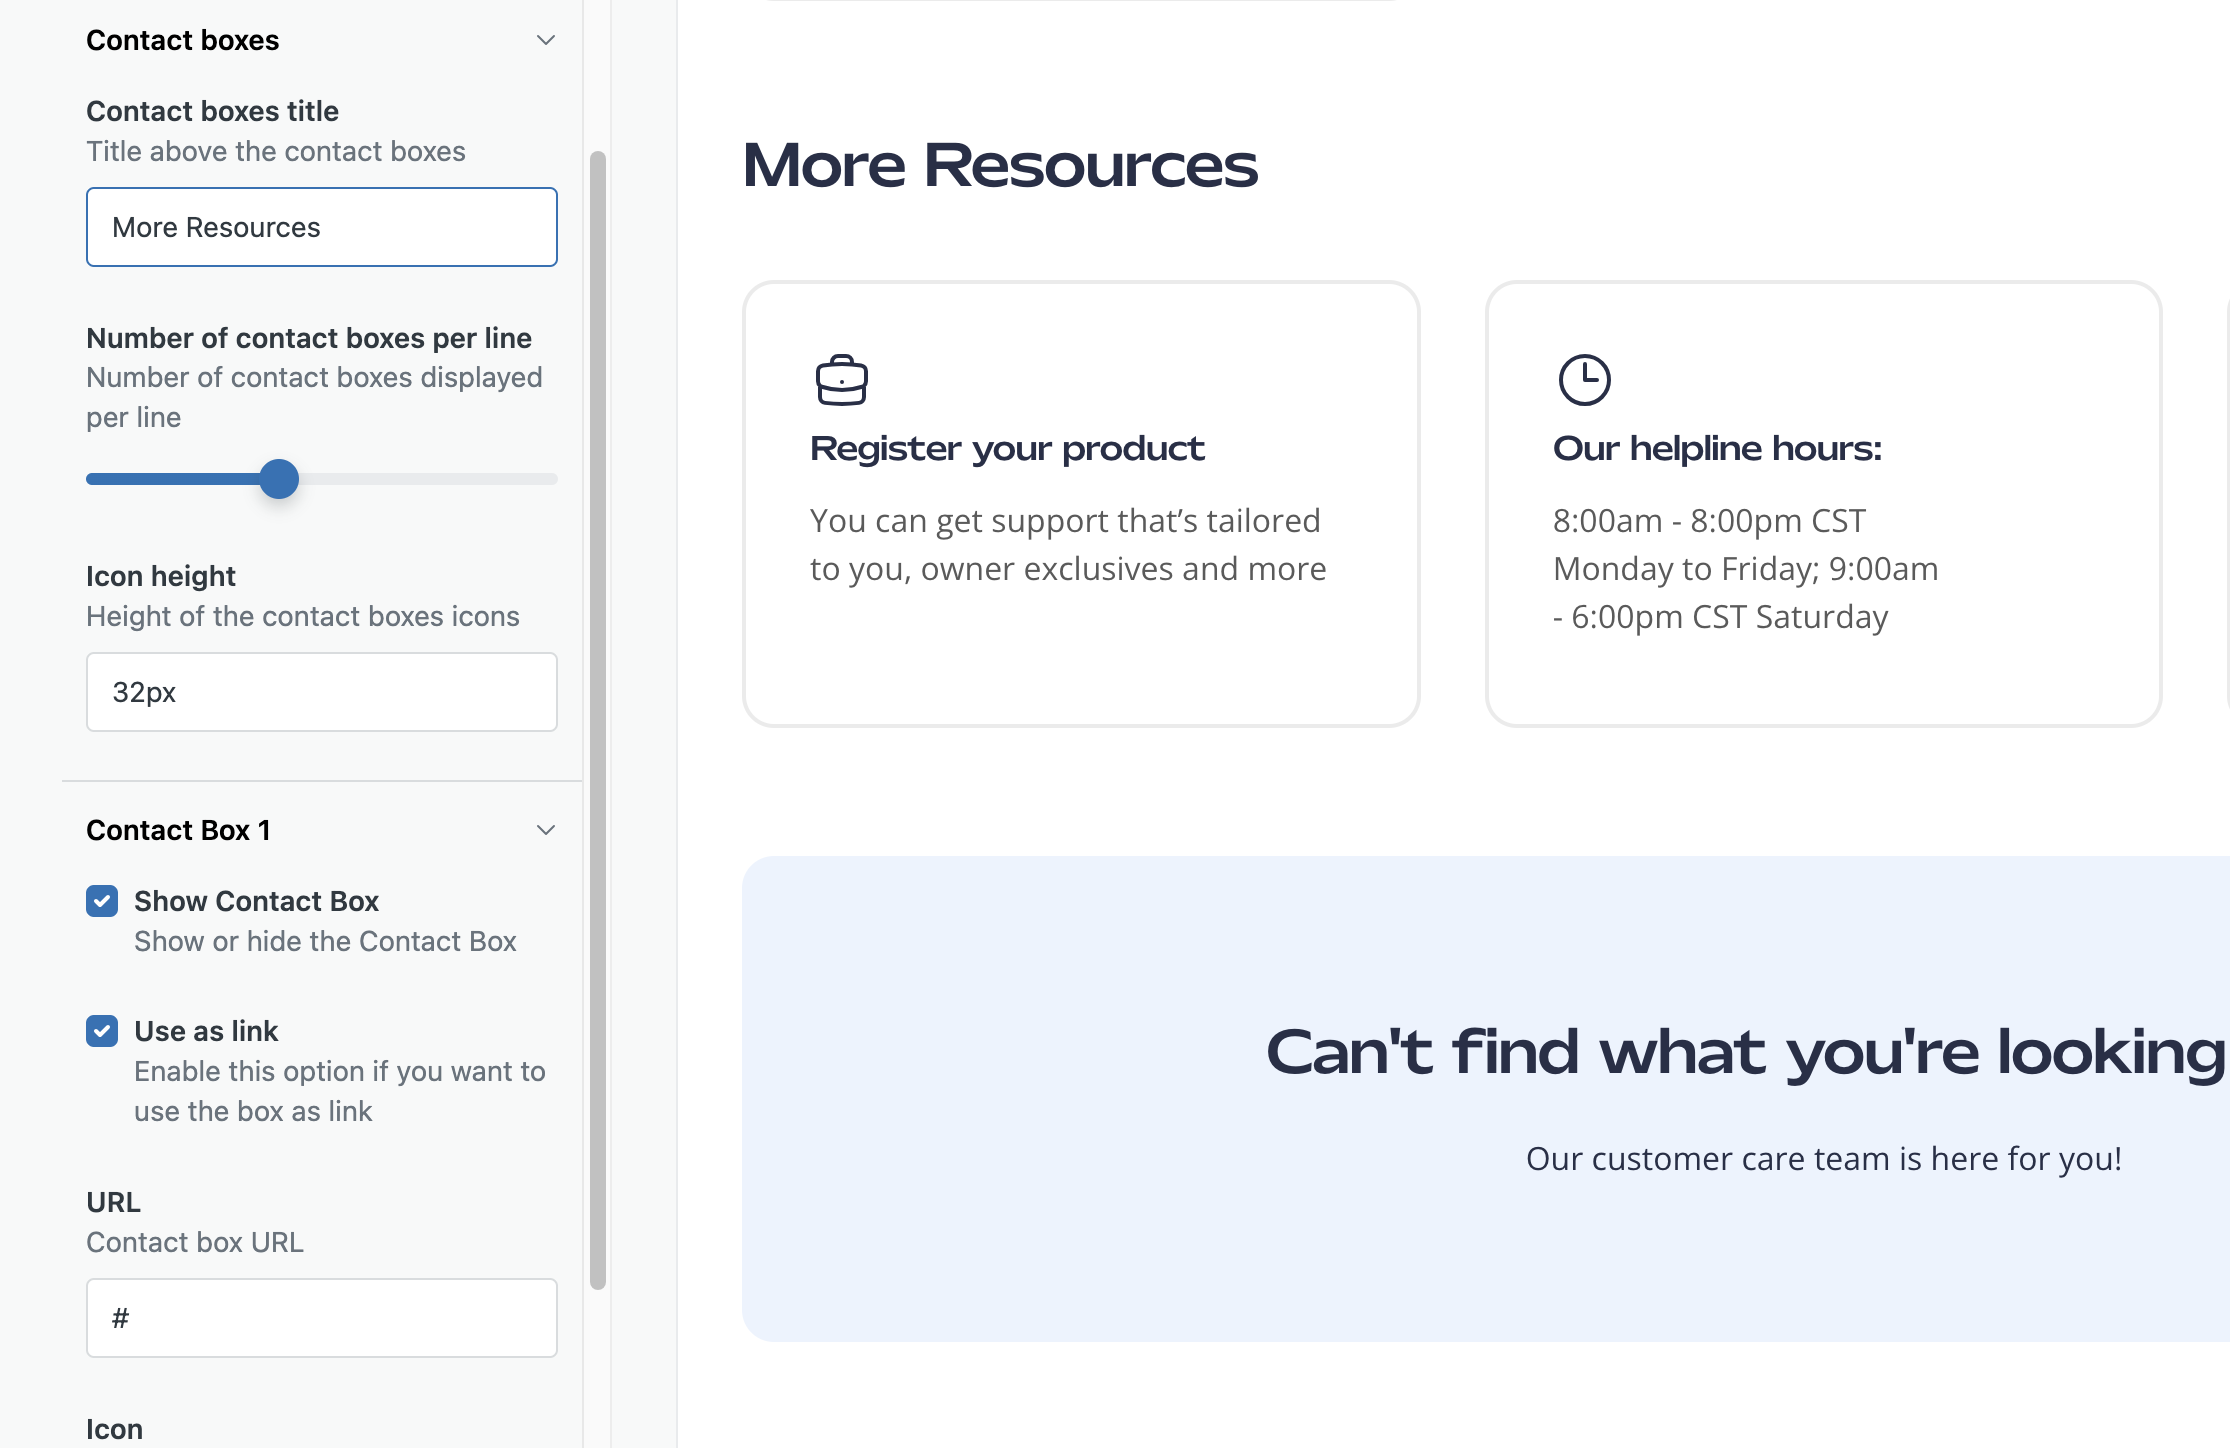Screen dimensions: 2230x1448
Task: Click the customer care team subtitle text
Action: tap(1823, 1159)
